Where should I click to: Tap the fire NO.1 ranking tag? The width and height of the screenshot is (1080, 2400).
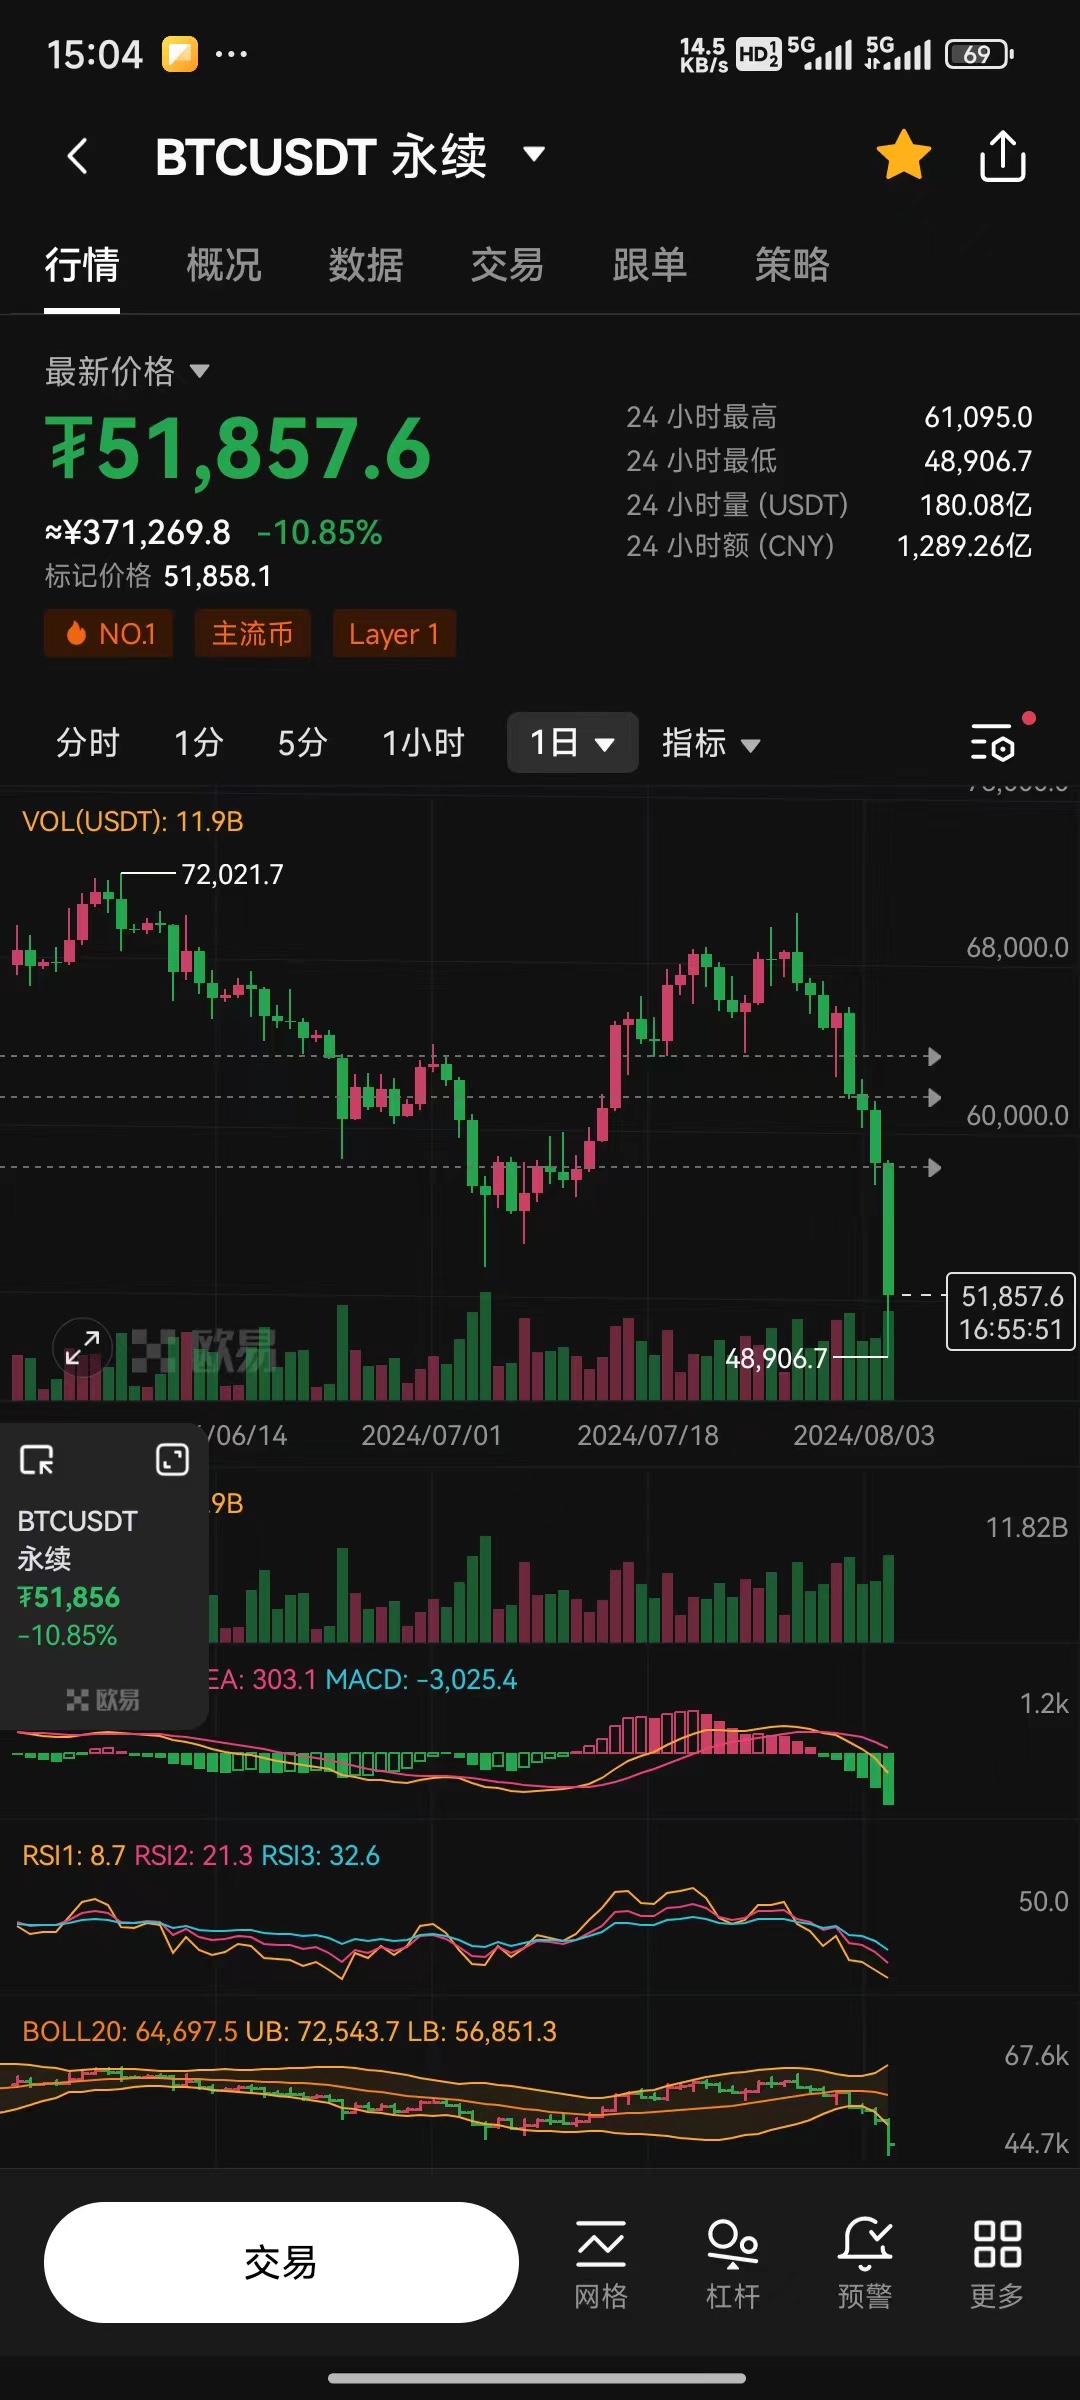[109, 634]
